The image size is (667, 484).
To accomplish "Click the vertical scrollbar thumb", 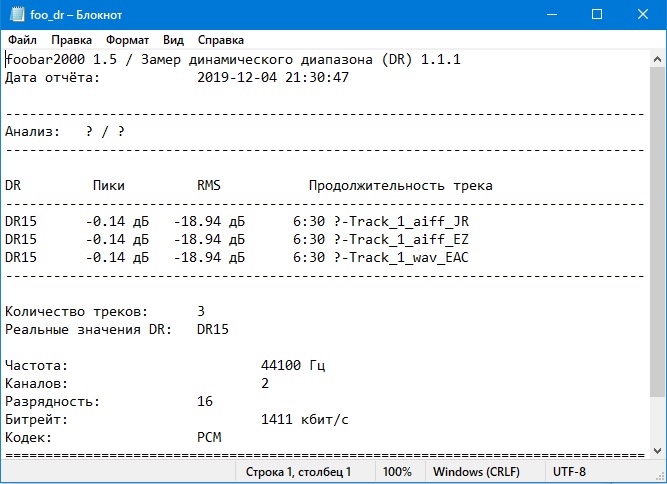I will coord(657,232).
